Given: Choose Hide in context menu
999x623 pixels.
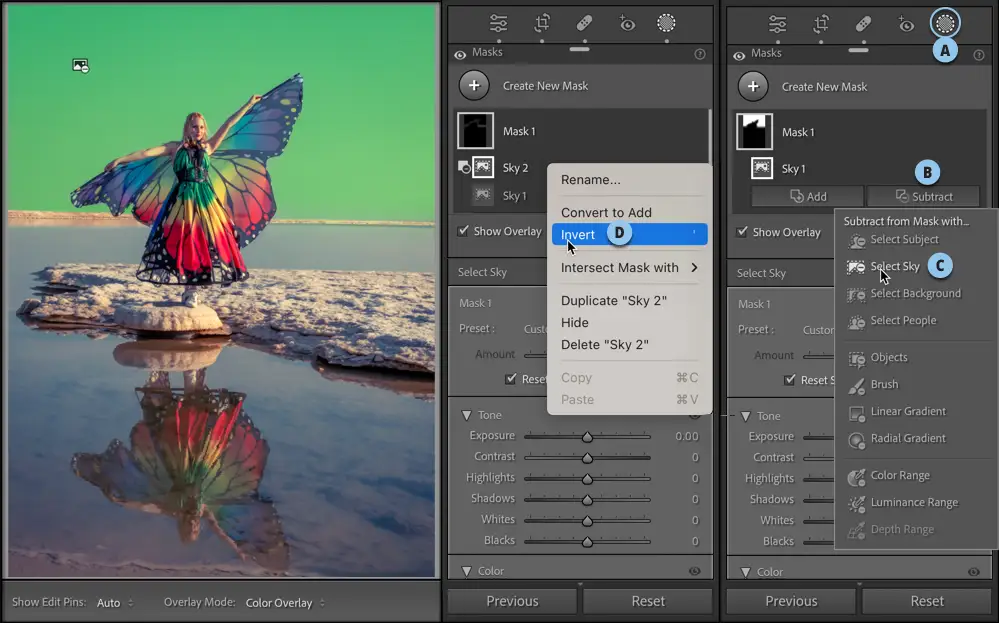Looking at the screenshot, I should (629, 322).
